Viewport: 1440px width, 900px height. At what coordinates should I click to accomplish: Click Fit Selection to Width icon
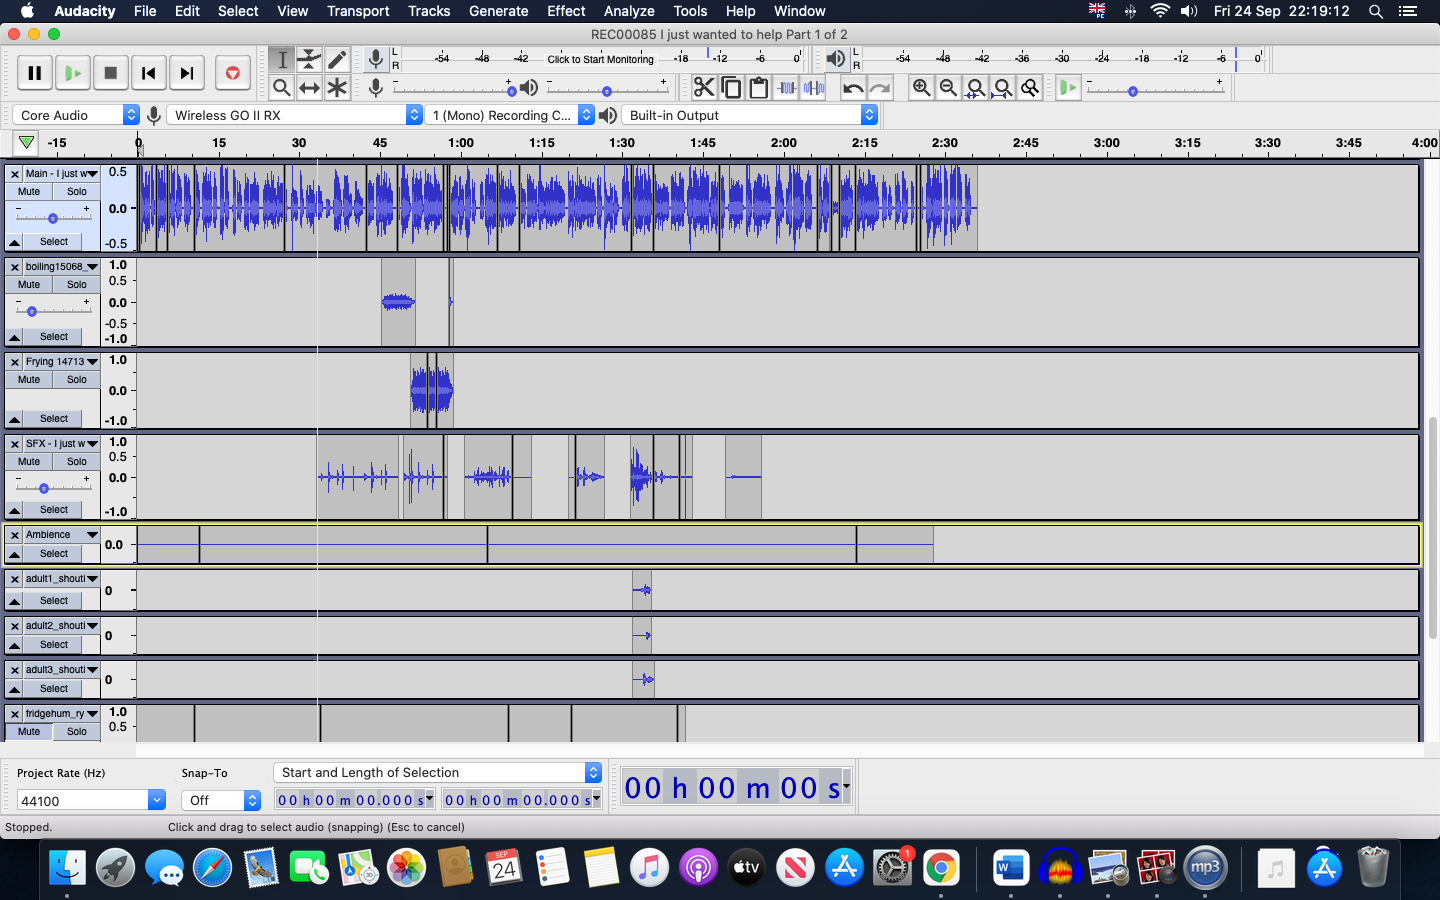[975, 88]
